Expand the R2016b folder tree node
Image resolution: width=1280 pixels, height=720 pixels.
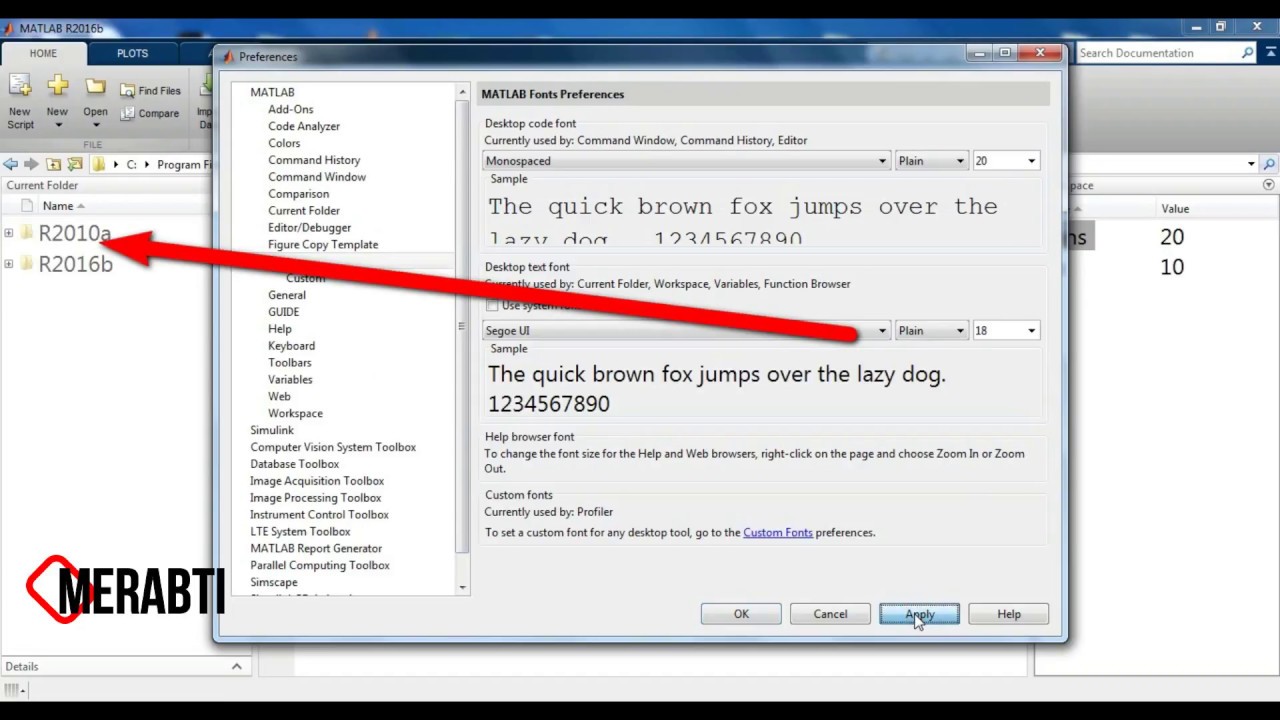tap(9, 264)
